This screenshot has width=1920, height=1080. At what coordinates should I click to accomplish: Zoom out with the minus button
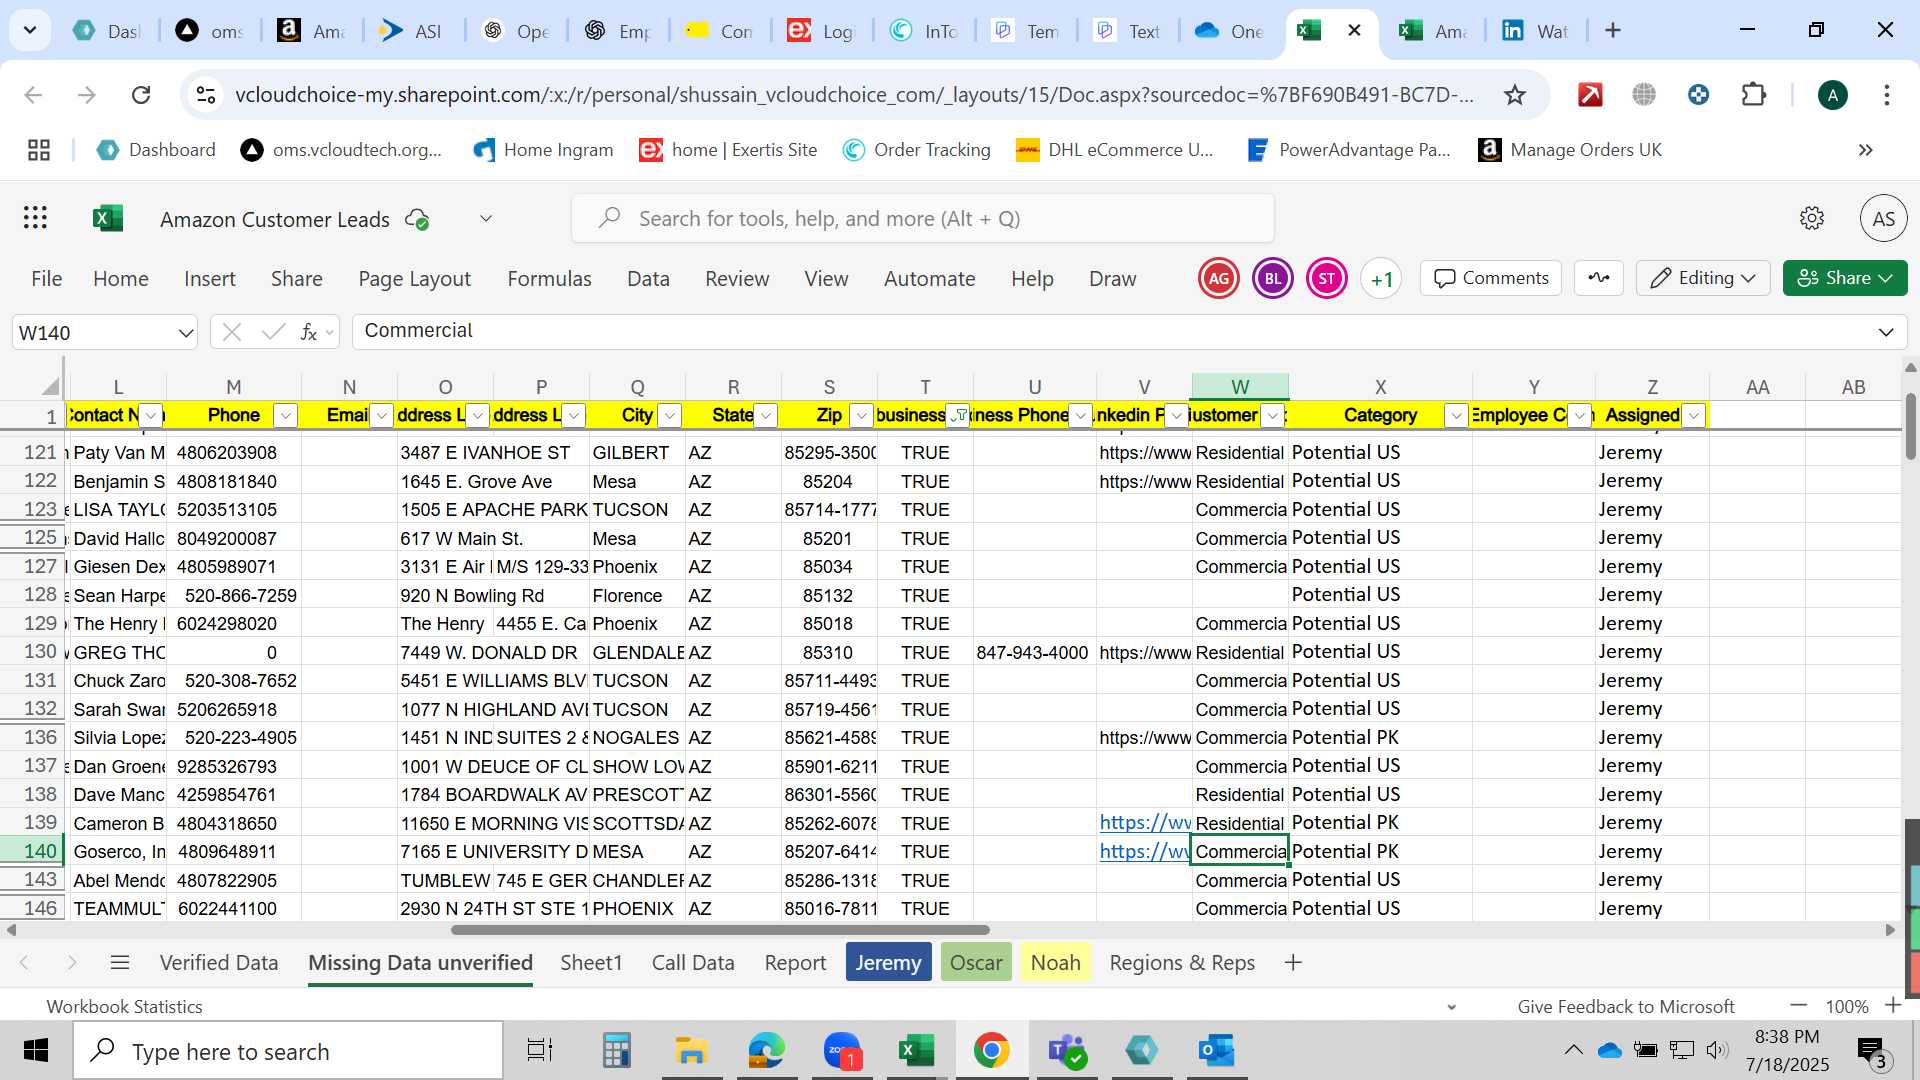click(1799, 1006)
